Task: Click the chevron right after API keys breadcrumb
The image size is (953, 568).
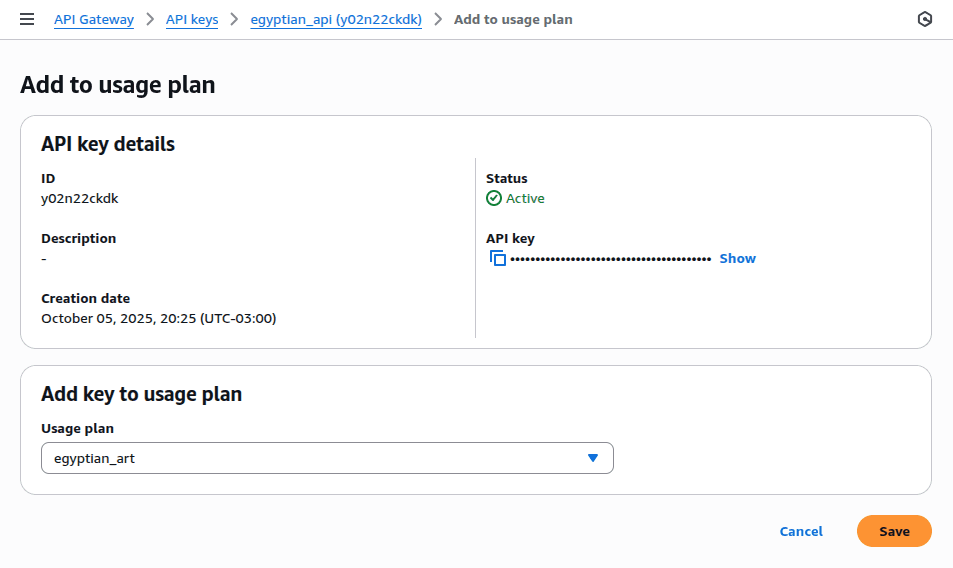Action: (234, 20)
